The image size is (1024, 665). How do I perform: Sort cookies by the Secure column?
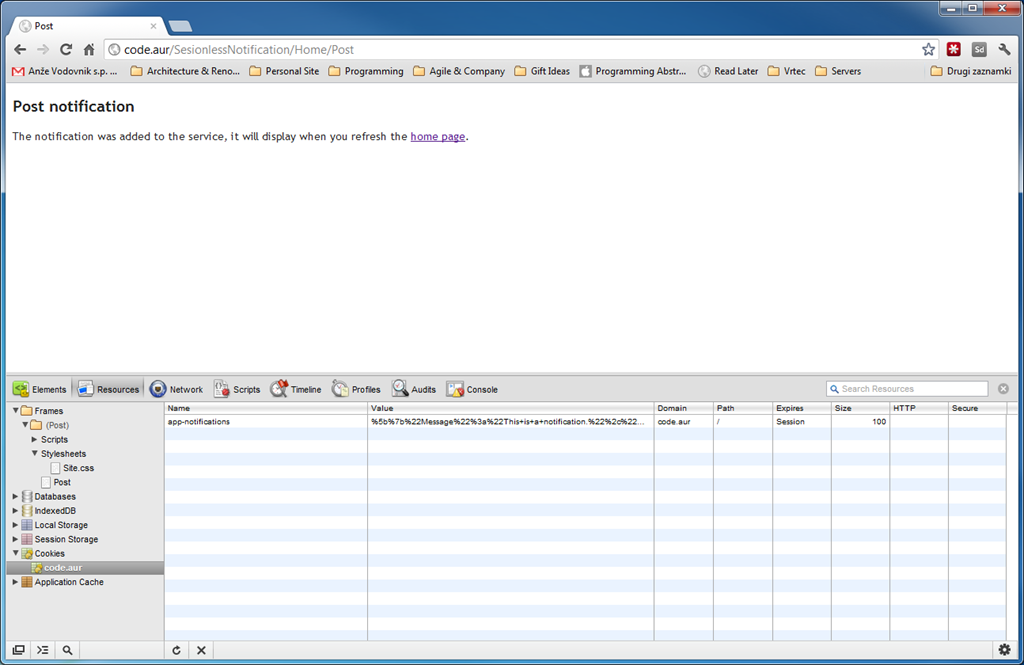978,408
